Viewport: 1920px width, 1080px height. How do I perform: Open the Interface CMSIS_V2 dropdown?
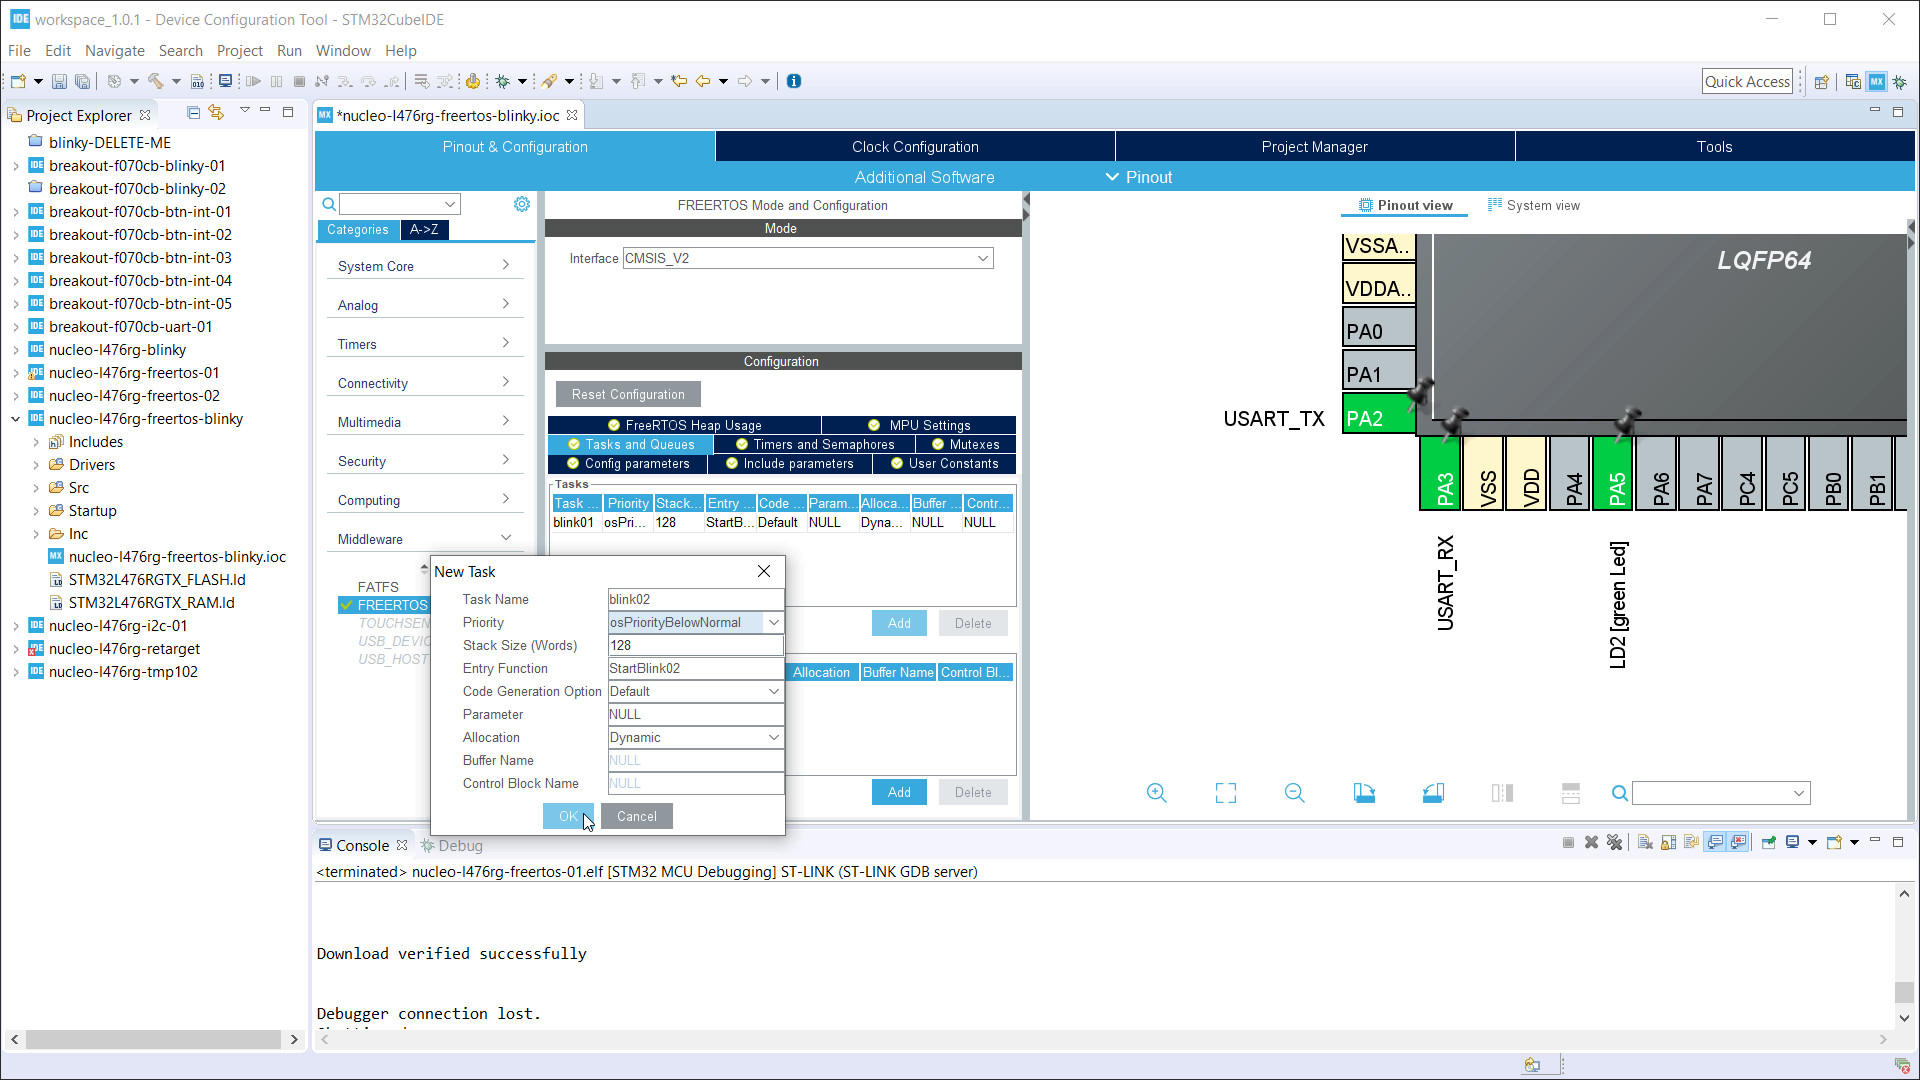click(983, 258)
